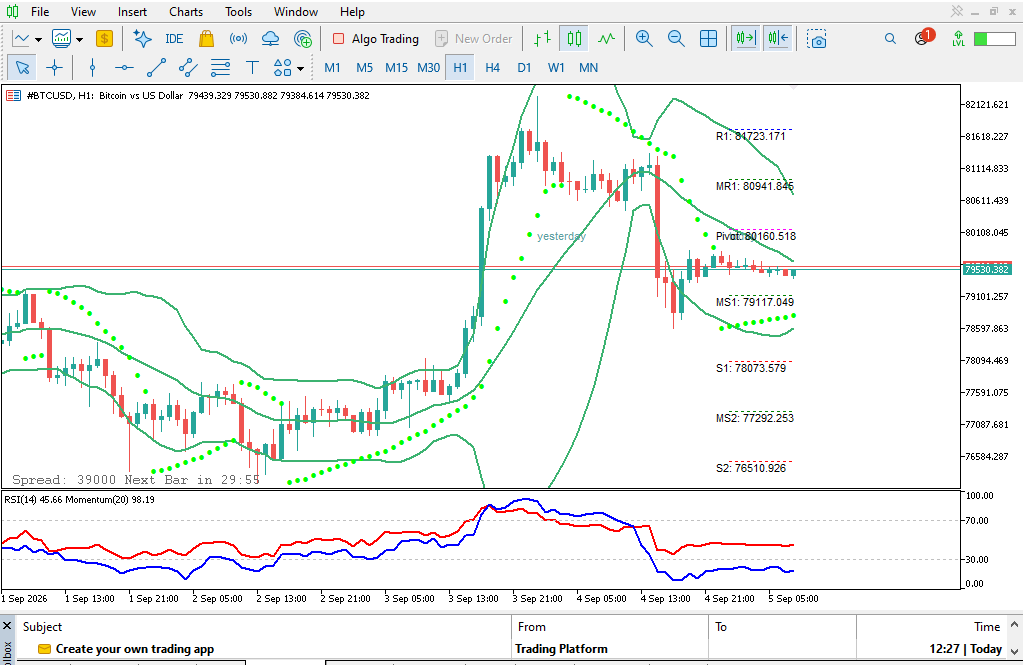Open the Window menu
The width and height of the screenshot is (1025, 665).
tap(295, 12)
